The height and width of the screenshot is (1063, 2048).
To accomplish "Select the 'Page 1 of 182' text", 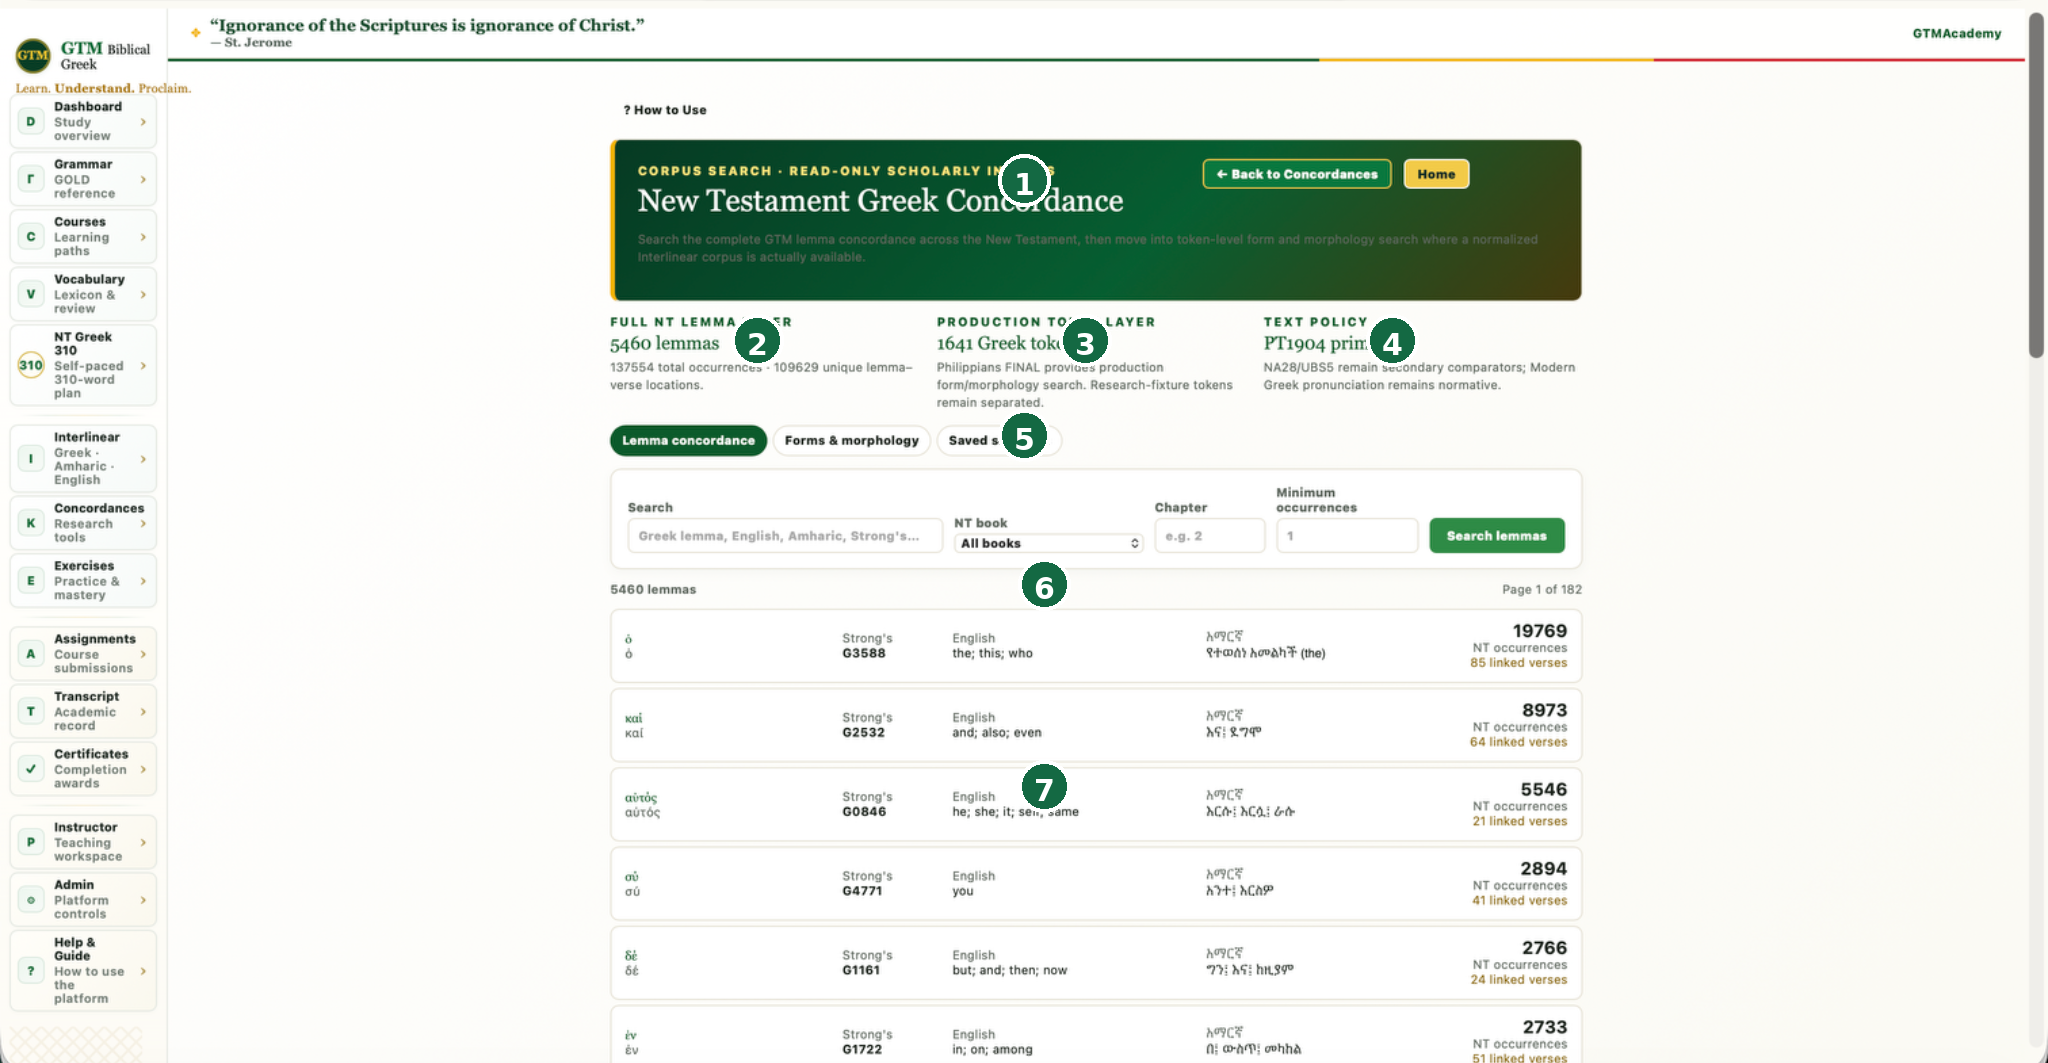I will point(1541,590).
